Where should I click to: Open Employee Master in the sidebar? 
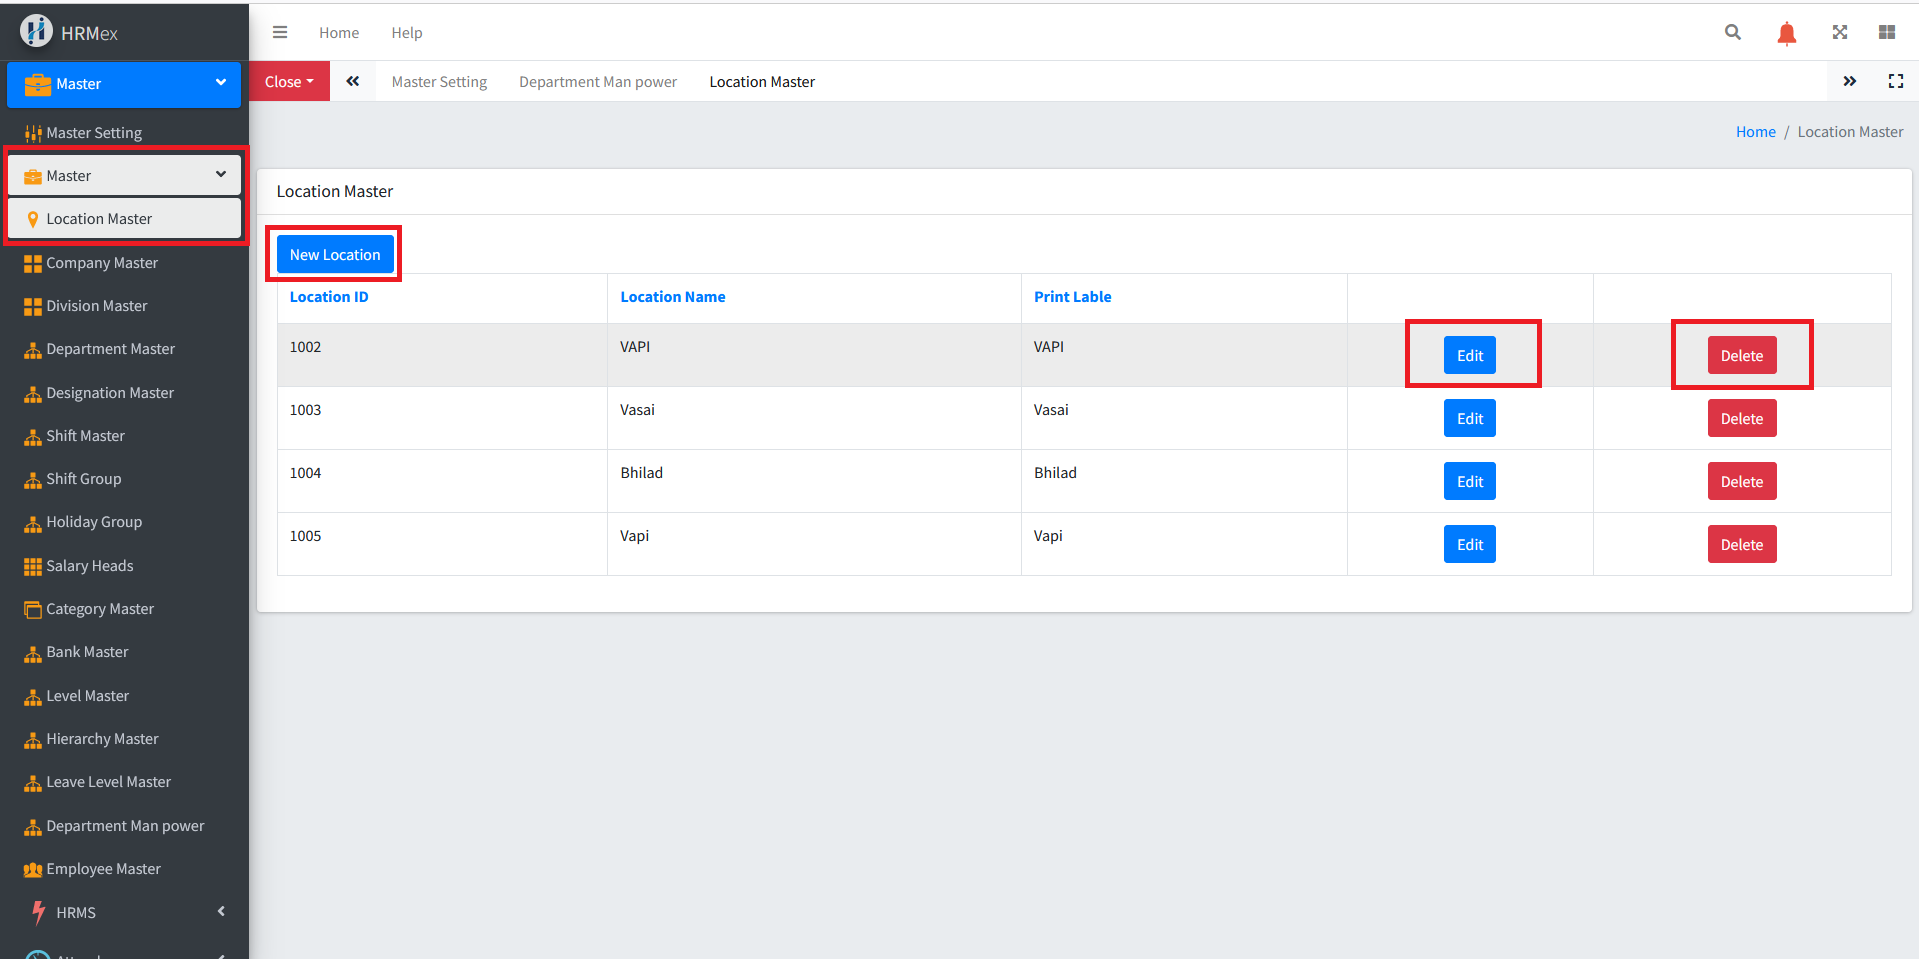coord(103,869)
